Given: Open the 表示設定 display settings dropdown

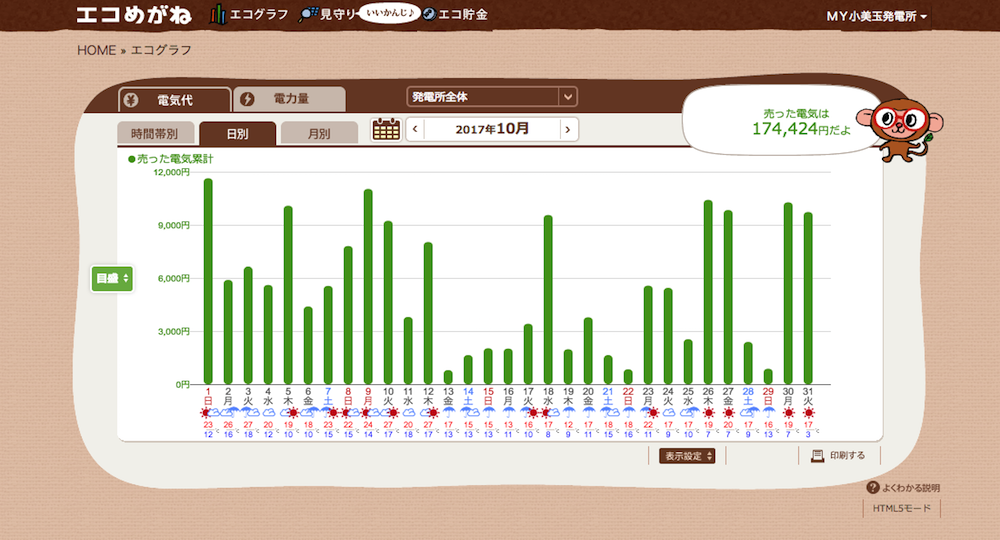Looking at the screenshot, I should 687,456.
